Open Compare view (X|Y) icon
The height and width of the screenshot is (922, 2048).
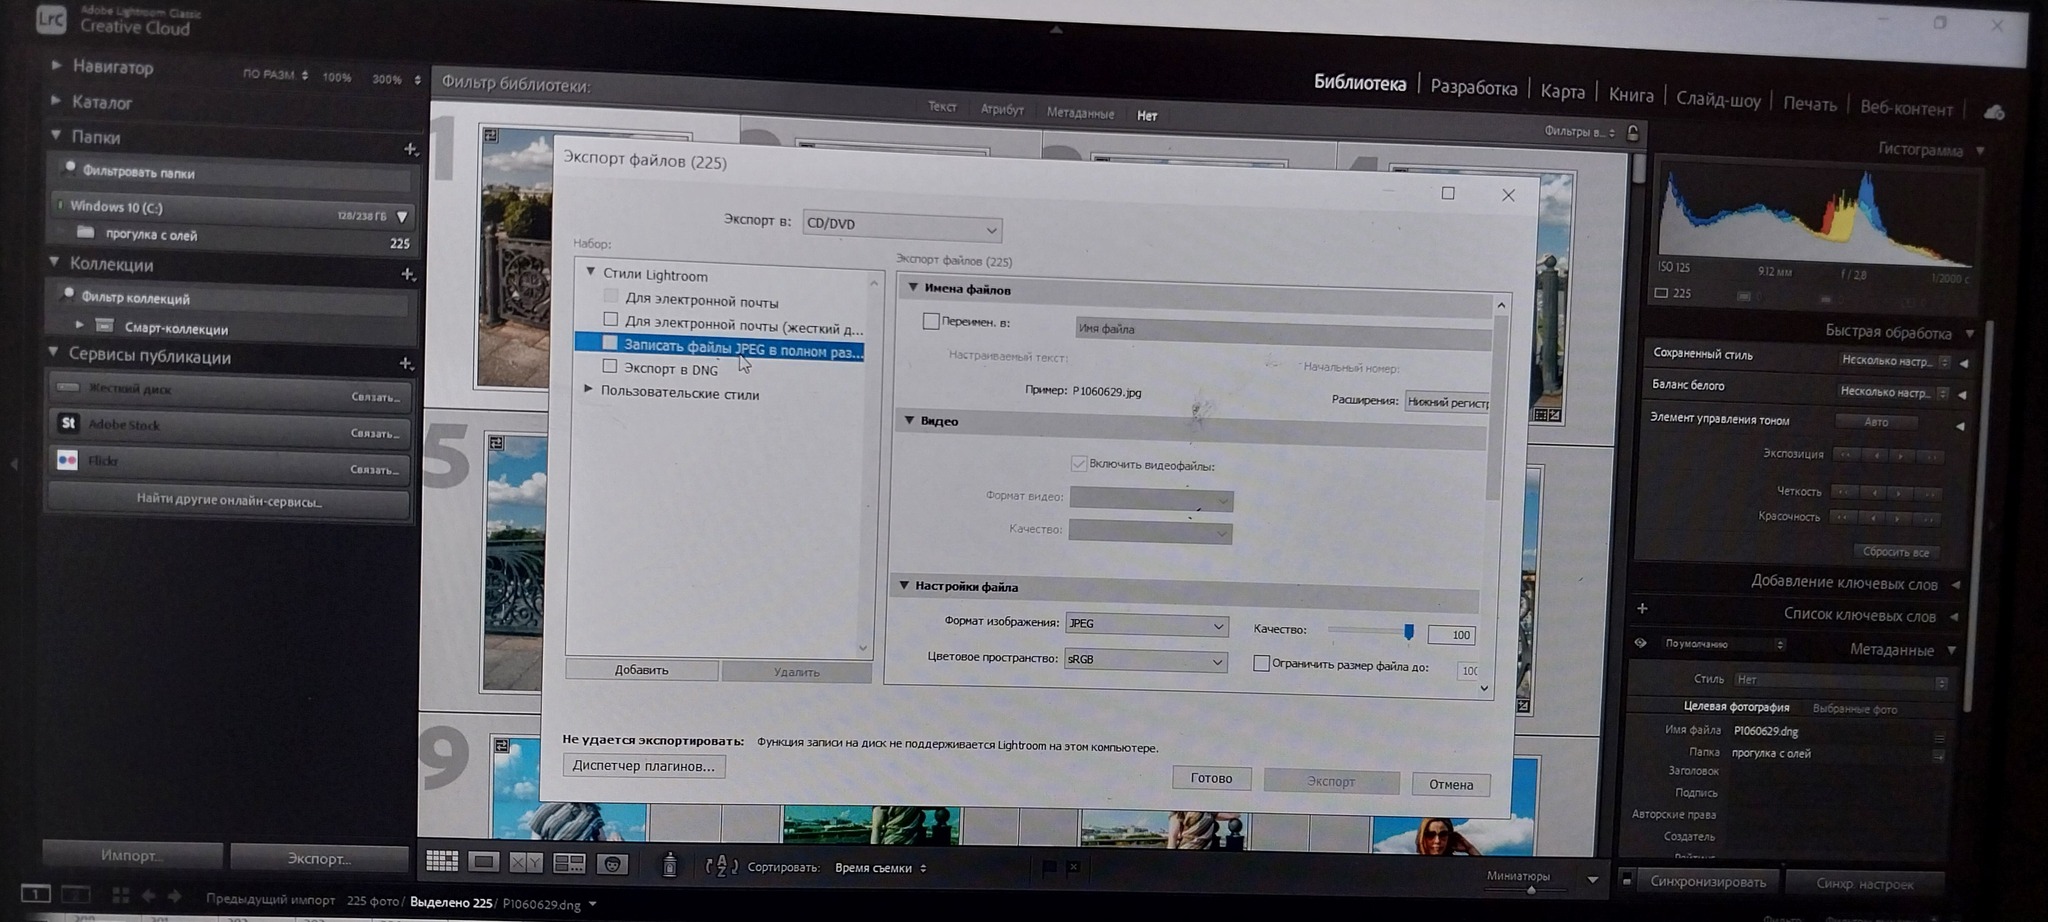click(526, 862)
